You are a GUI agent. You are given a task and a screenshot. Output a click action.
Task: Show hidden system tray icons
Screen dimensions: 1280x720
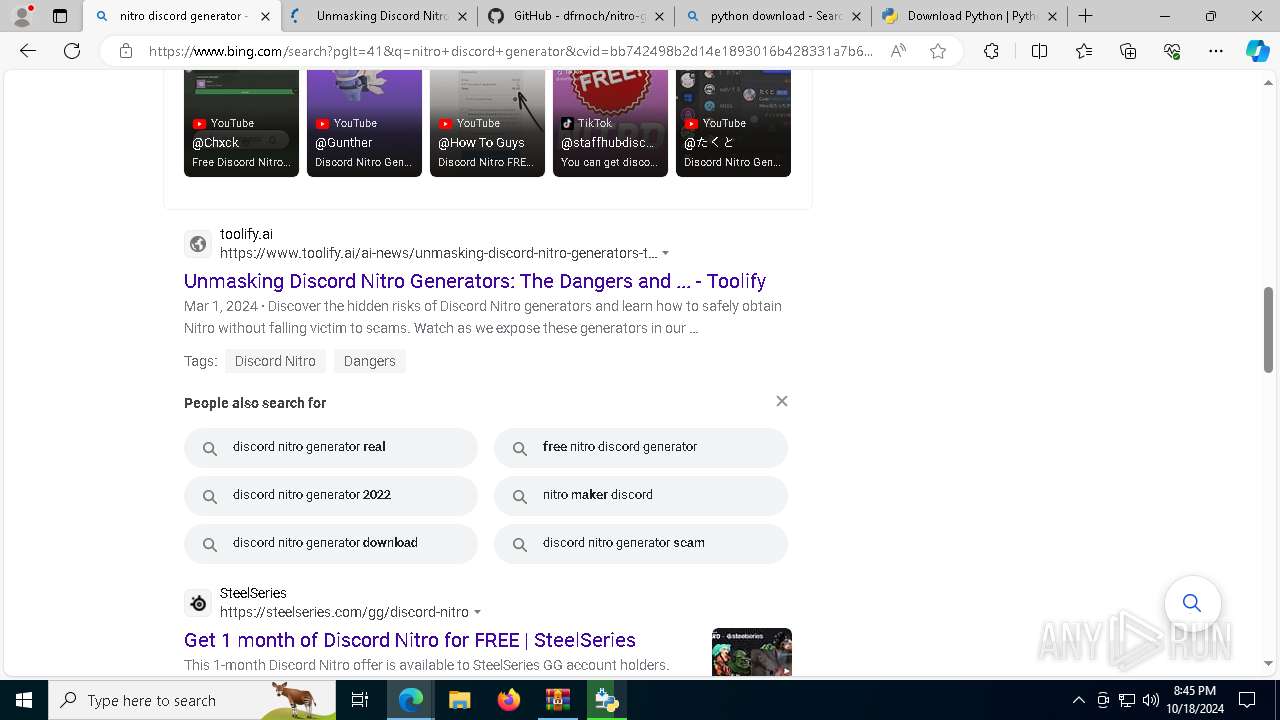click(x=1078, y=700)
